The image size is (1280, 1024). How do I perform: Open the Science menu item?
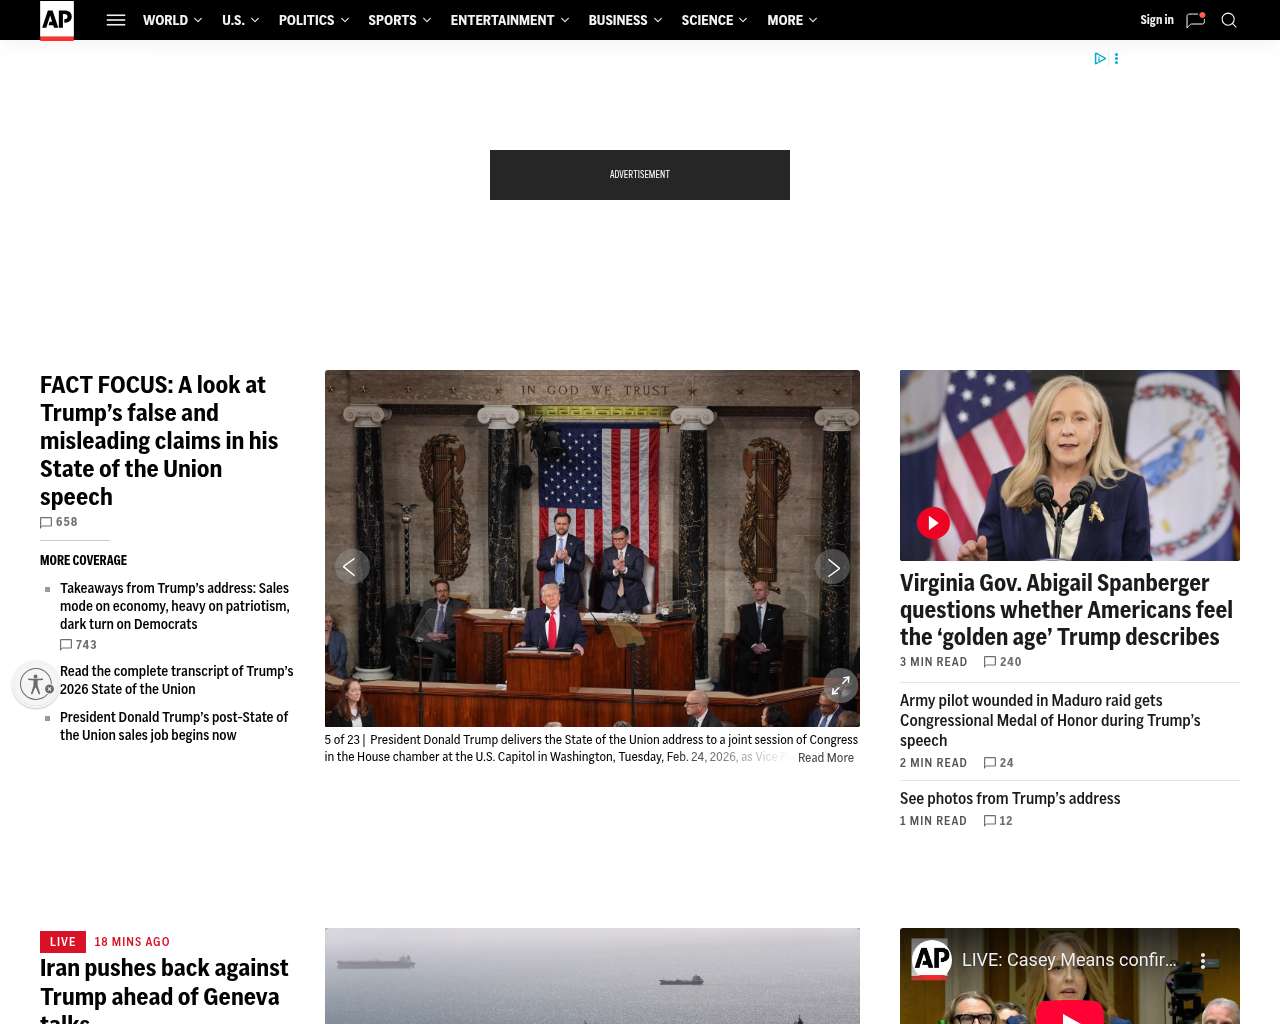[x=707, y=20]
